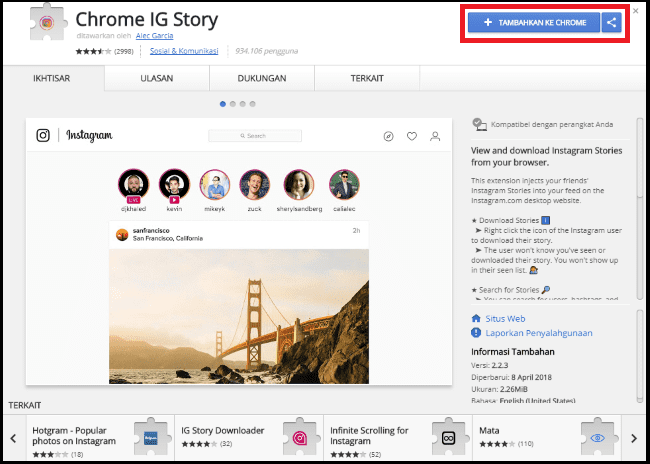
Task: Click the additional info panel scrollbar
Action: click(x=640, y=356)
